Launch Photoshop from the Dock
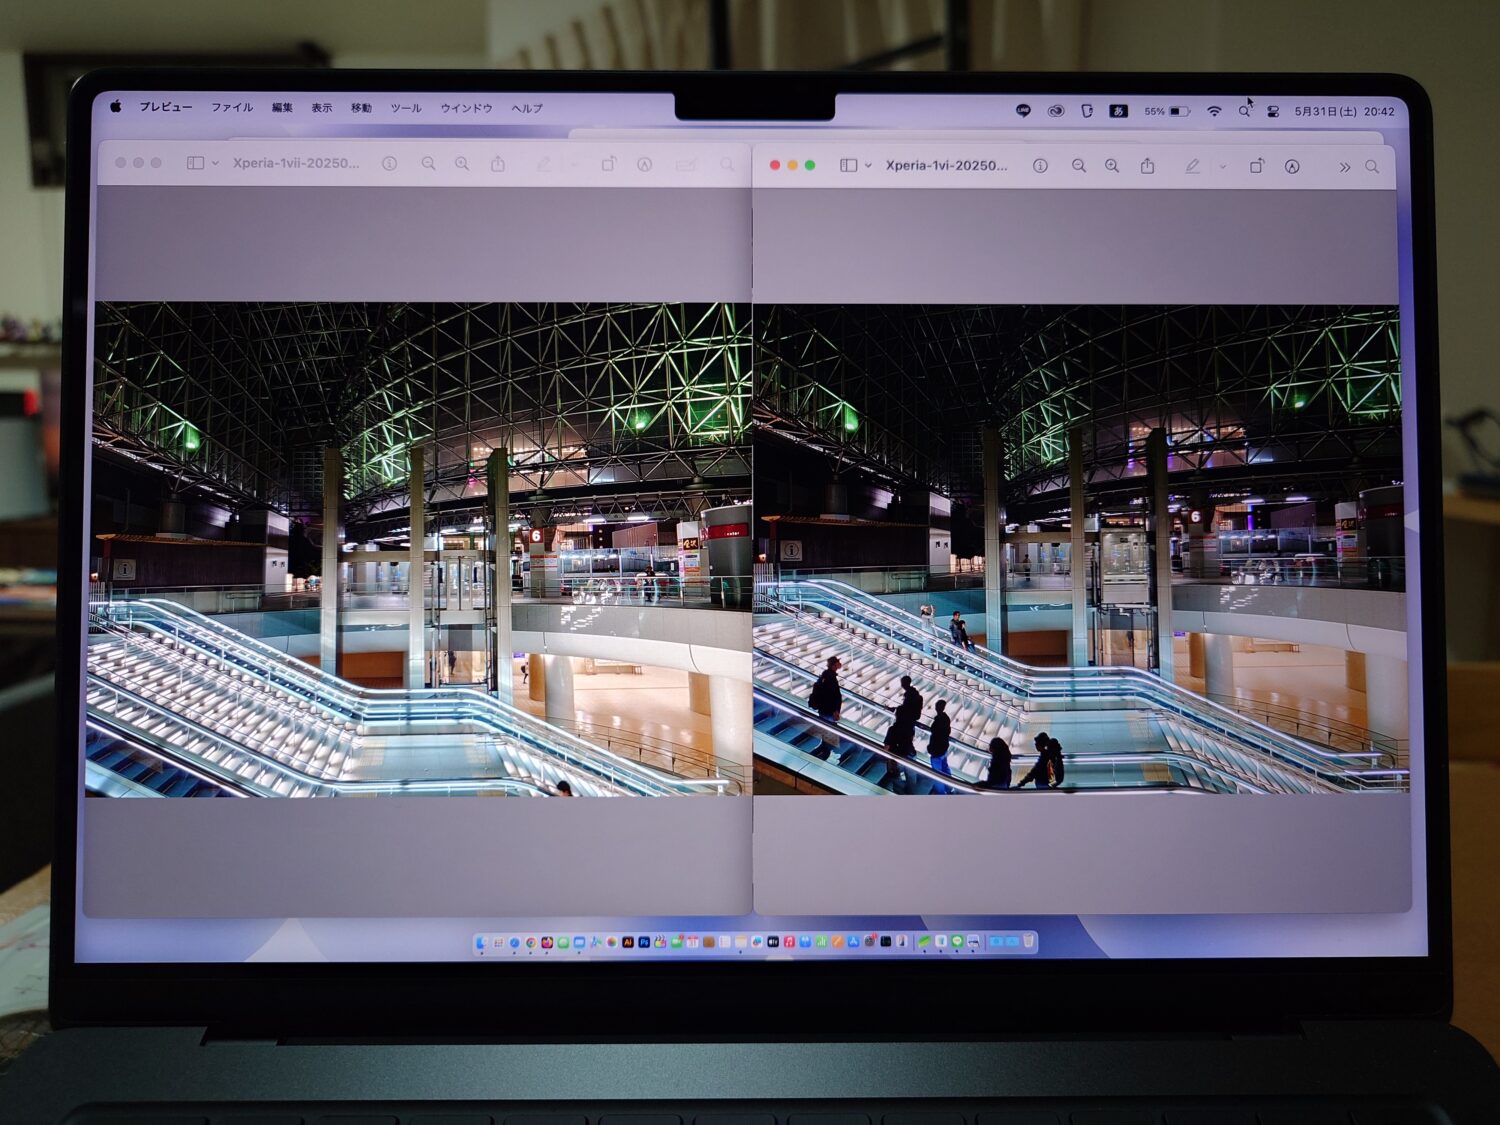 click(644, 942)
